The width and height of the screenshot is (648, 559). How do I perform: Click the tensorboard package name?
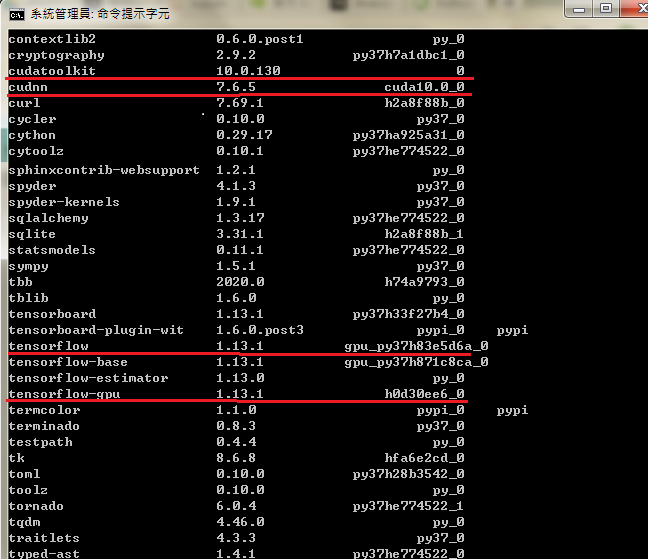(x=52, y=314)
